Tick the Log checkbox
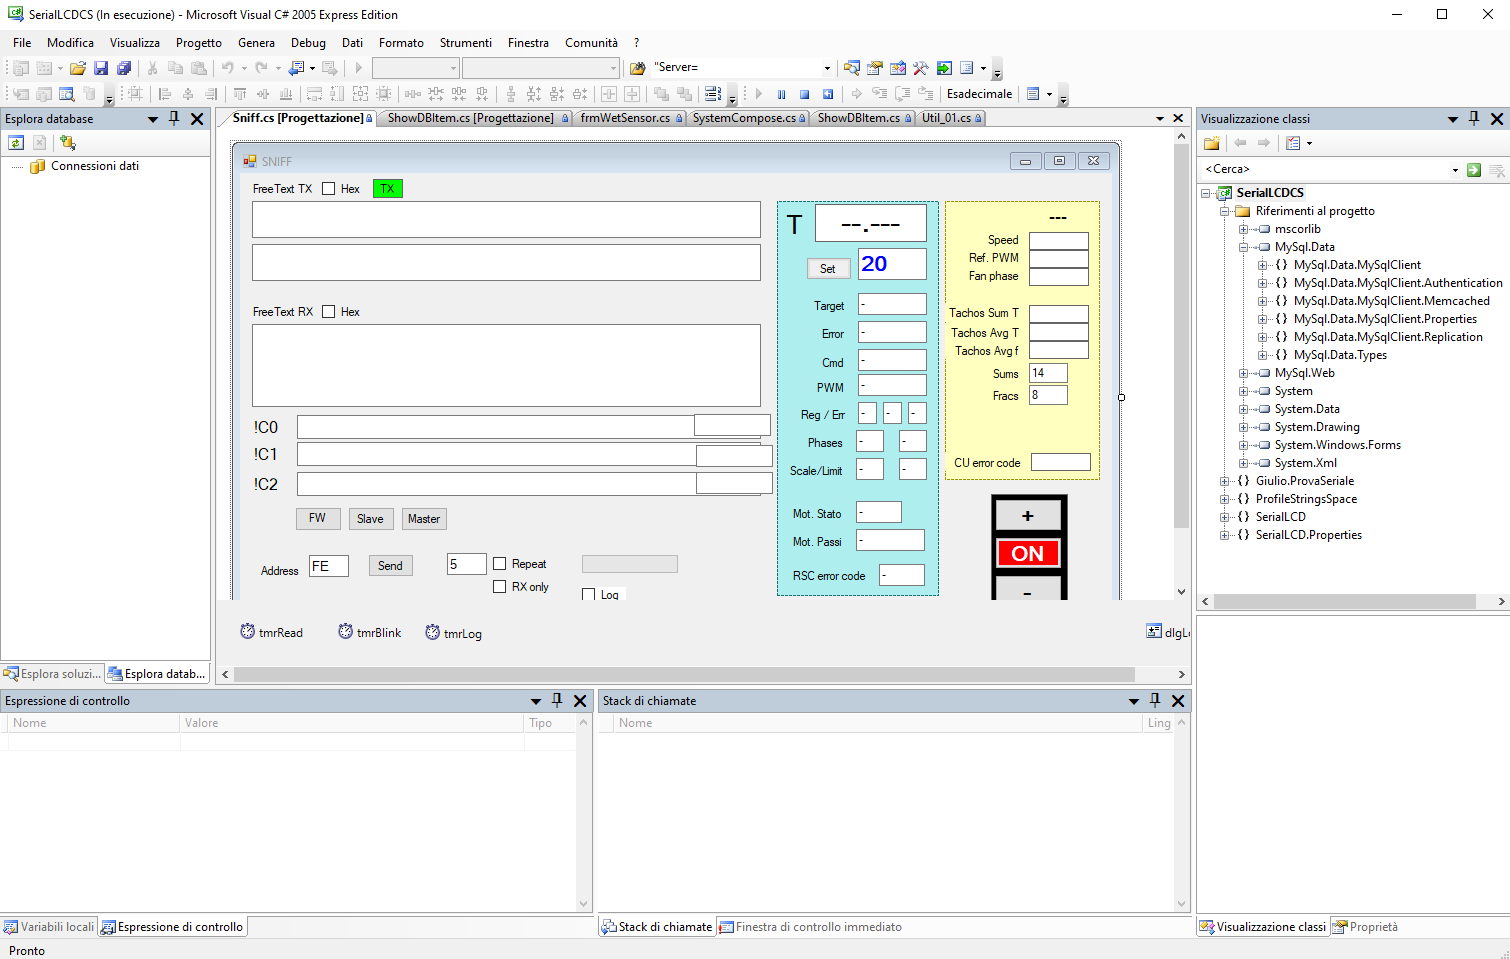Screen dimensions: 1510x959 pos(589,594)
